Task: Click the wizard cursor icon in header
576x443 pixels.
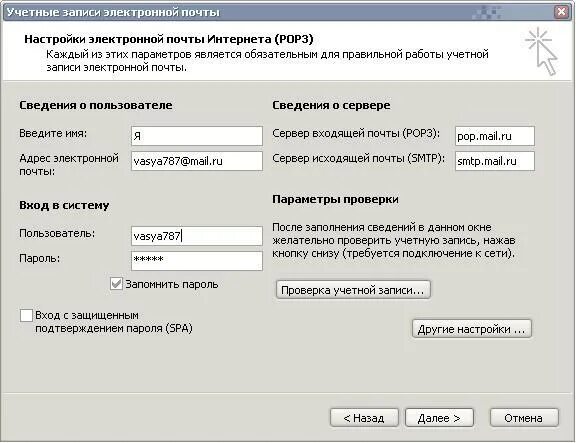Action: [542, 51]
